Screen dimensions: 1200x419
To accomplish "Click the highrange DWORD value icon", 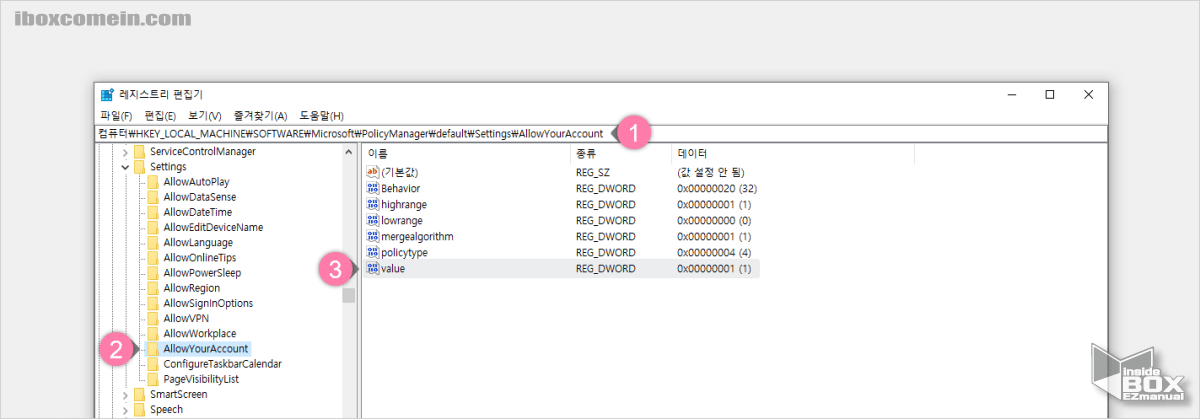I will coord(373,204).
